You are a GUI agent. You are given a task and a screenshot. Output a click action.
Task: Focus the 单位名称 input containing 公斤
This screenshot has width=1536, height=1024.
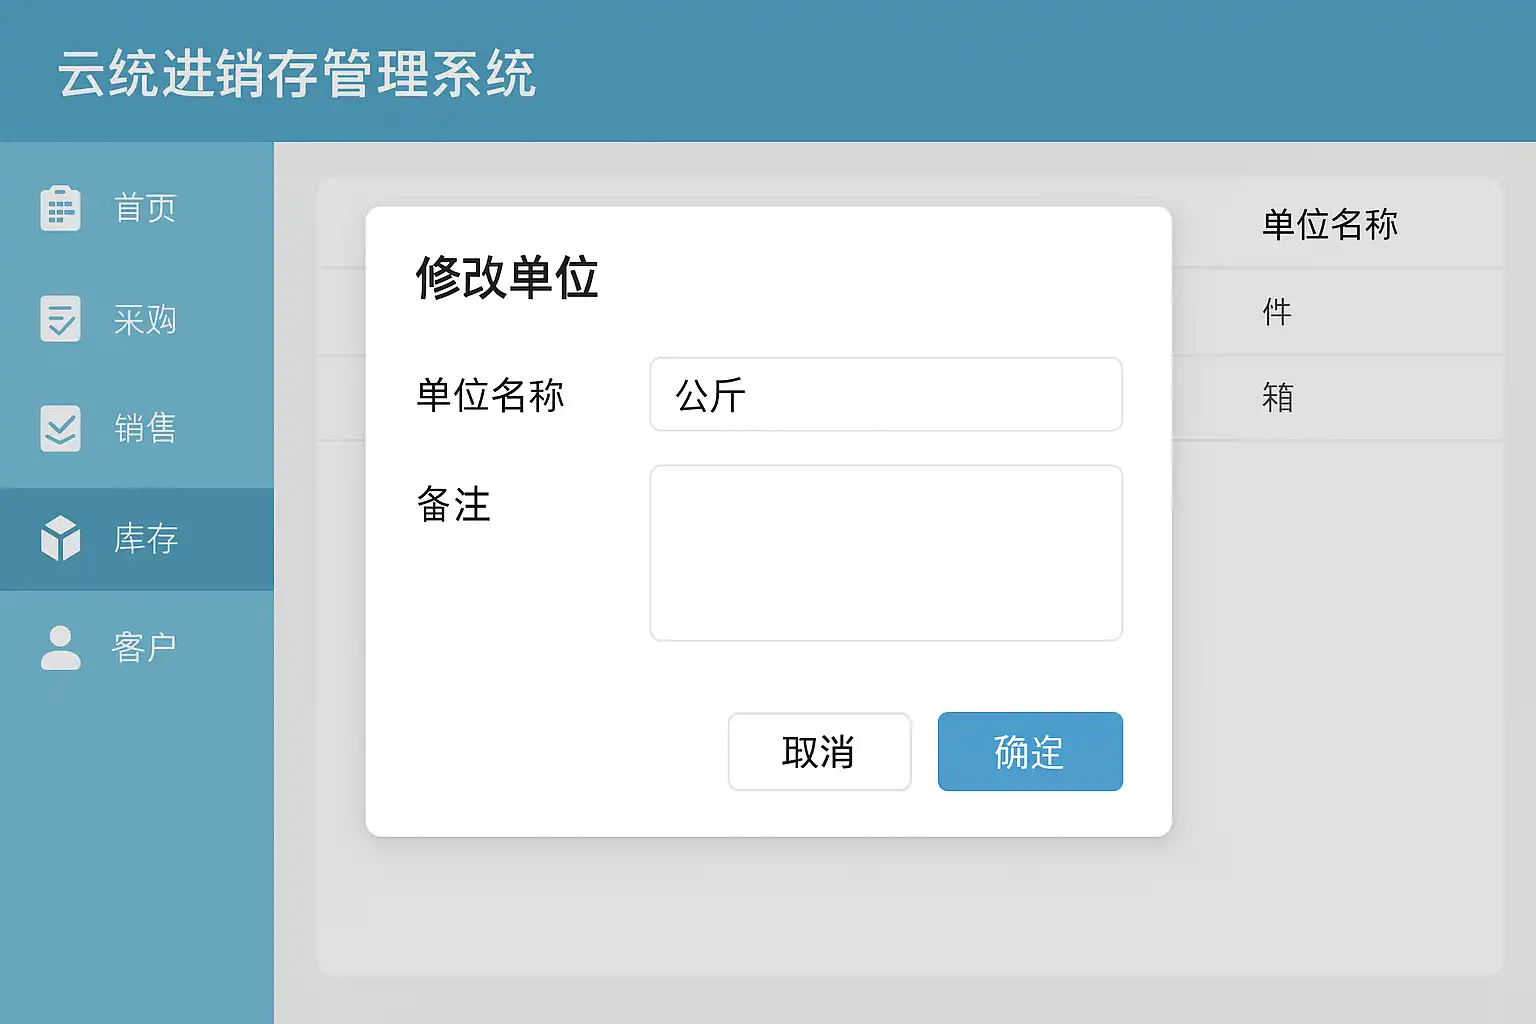click(885, 395)
